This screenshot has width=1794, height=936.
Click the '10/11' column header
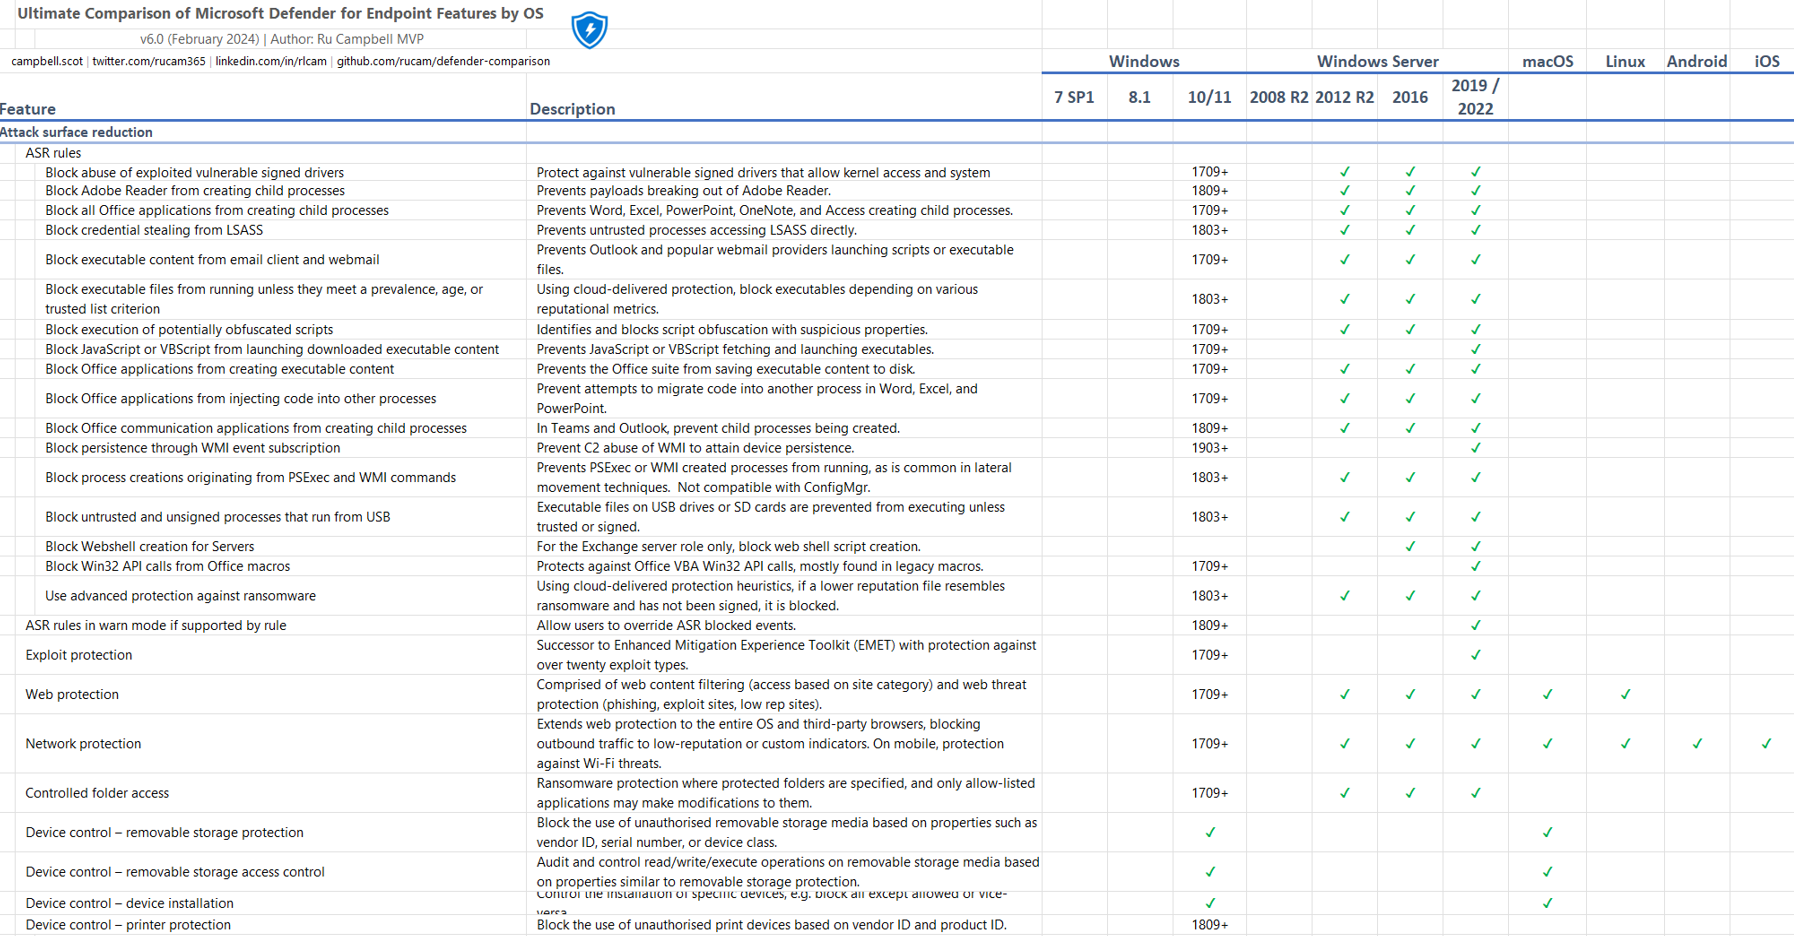pos(1209,97)
